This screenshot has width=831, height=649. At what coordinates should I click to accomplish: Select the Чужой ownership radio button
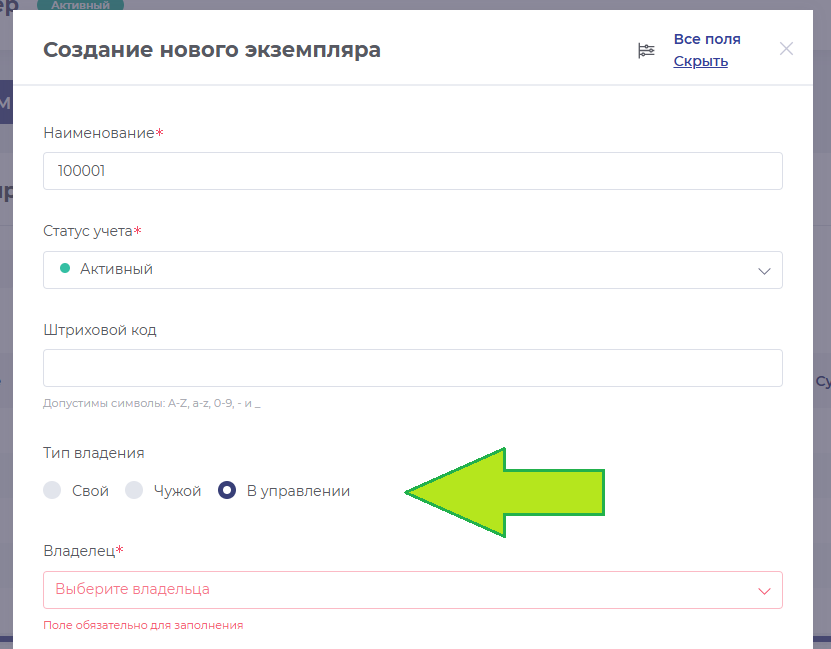tap(134, 491)
